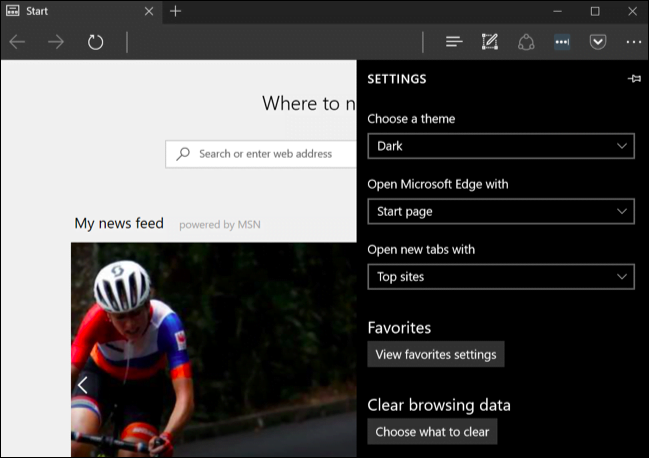Click the Forward navigation arrow
649x458 pixels.
point(56,42)
